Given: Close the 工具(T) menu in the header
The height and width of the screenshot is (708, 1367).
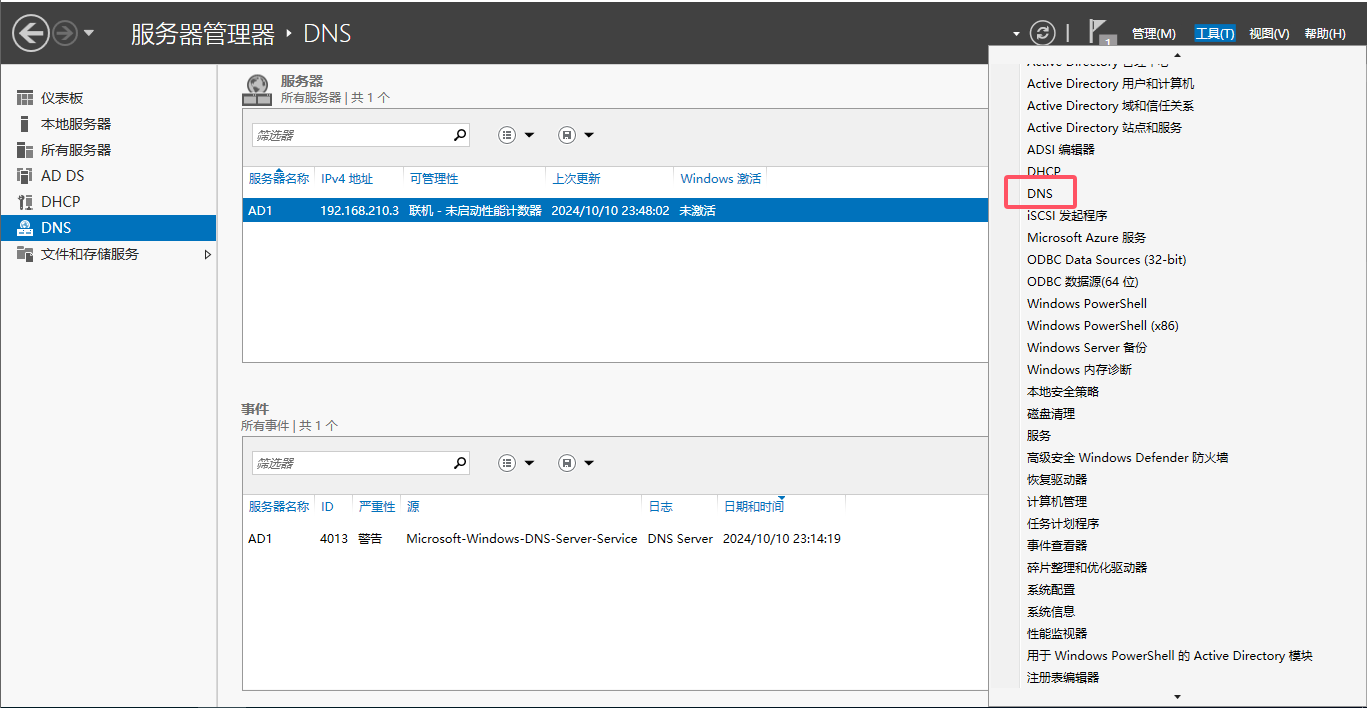Looking at the screenshot, I should [1215, 34].
